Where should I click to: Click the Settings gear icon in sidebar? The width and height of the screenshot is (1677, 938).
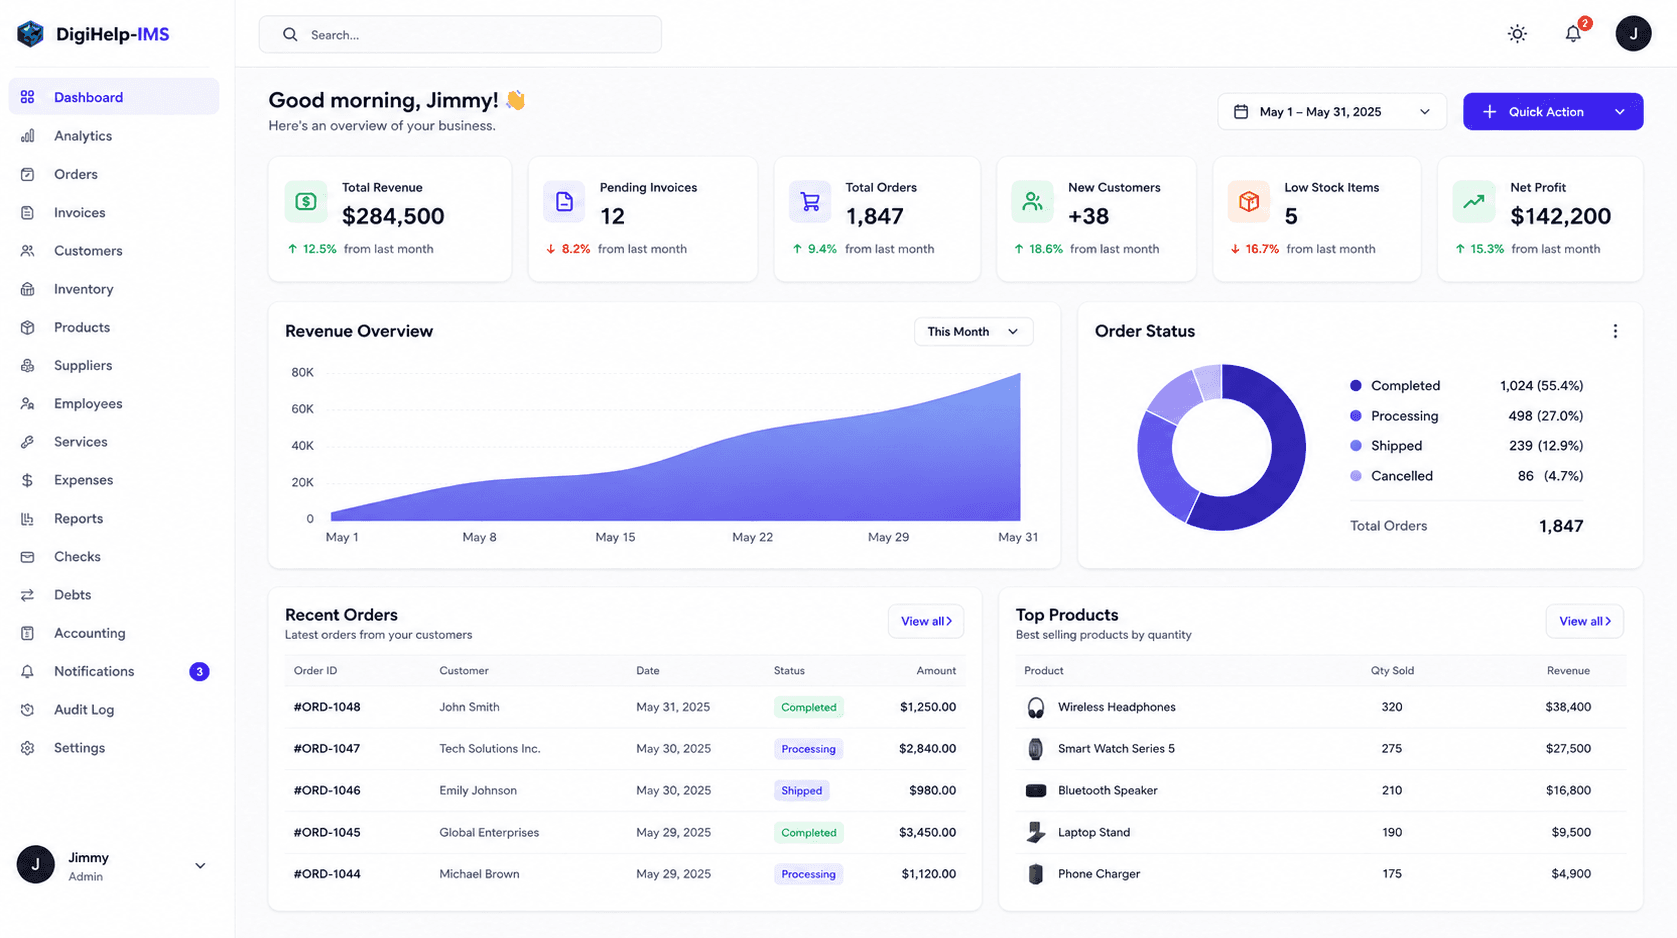tap(28, 748)
